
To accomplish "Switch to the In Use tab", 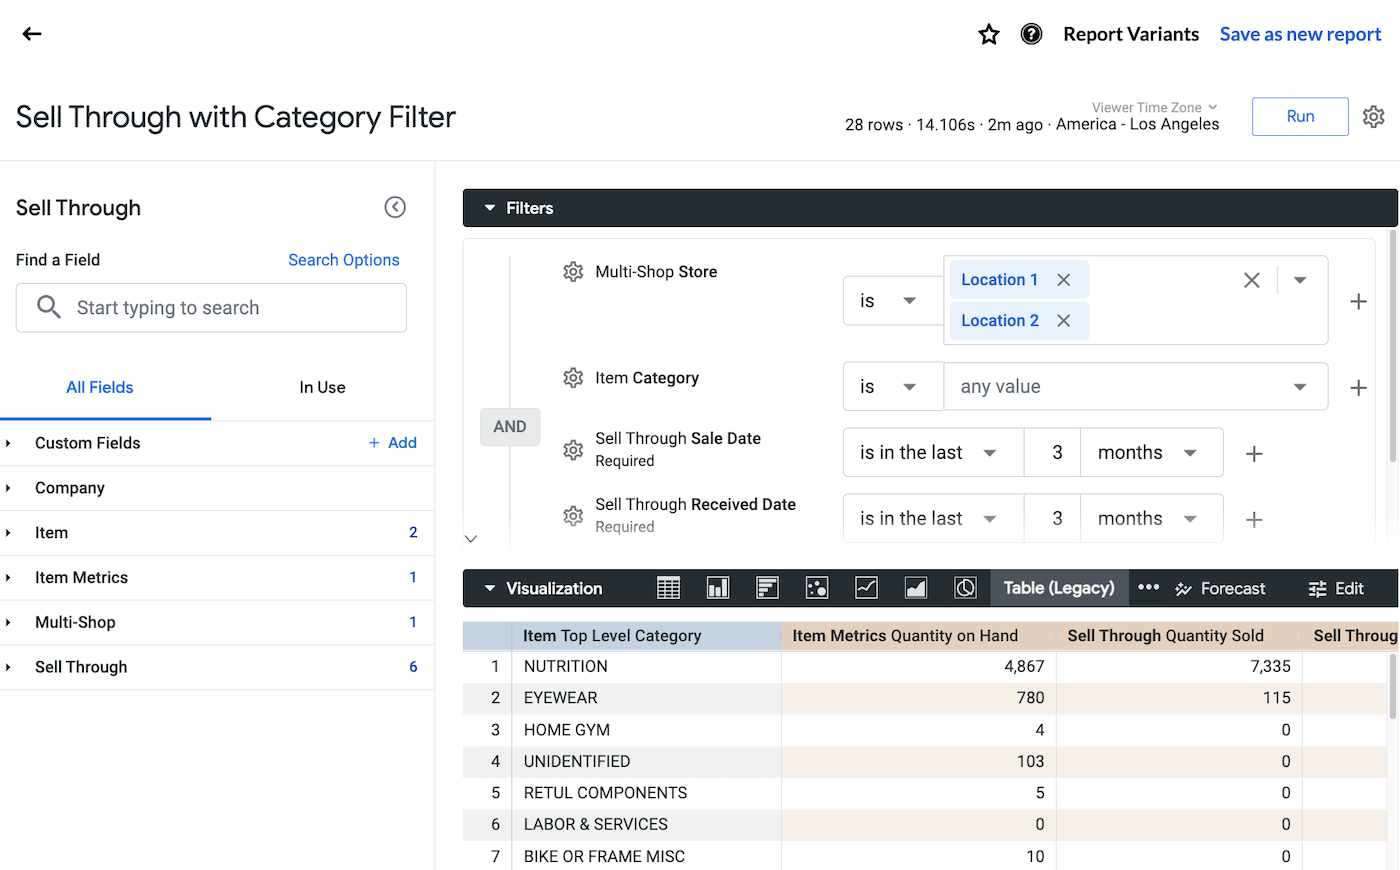I will click(x=322, y=387).
